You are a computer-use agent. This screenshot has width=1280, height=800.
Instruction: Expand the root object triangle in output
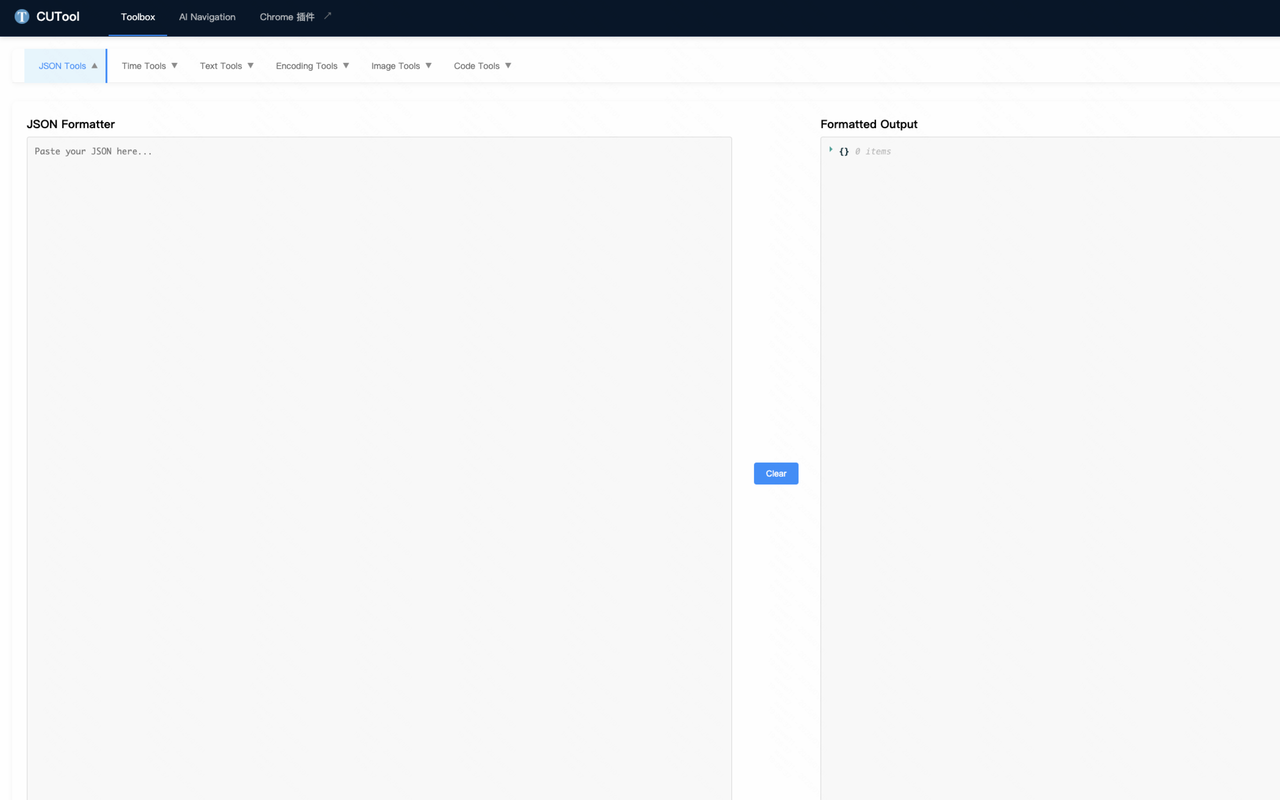(831, 150)
